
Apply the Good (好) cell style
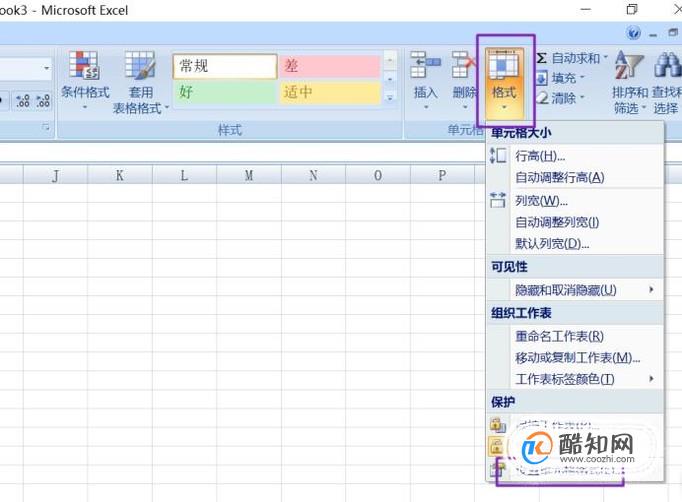click(x=225, y=92)
